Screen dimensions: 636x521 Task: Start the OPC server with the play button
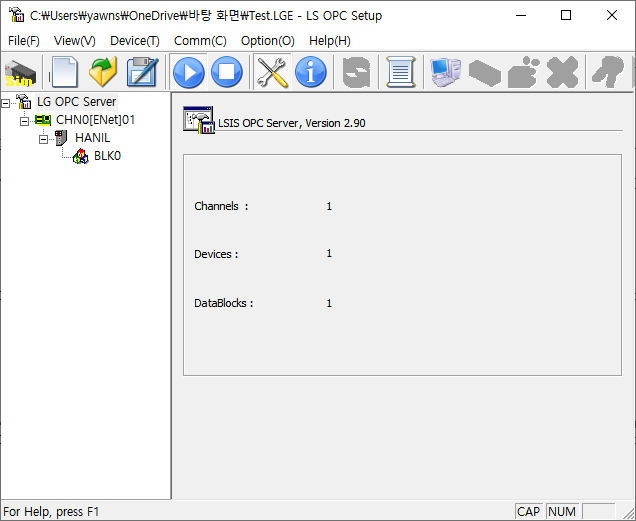(188, 73)
